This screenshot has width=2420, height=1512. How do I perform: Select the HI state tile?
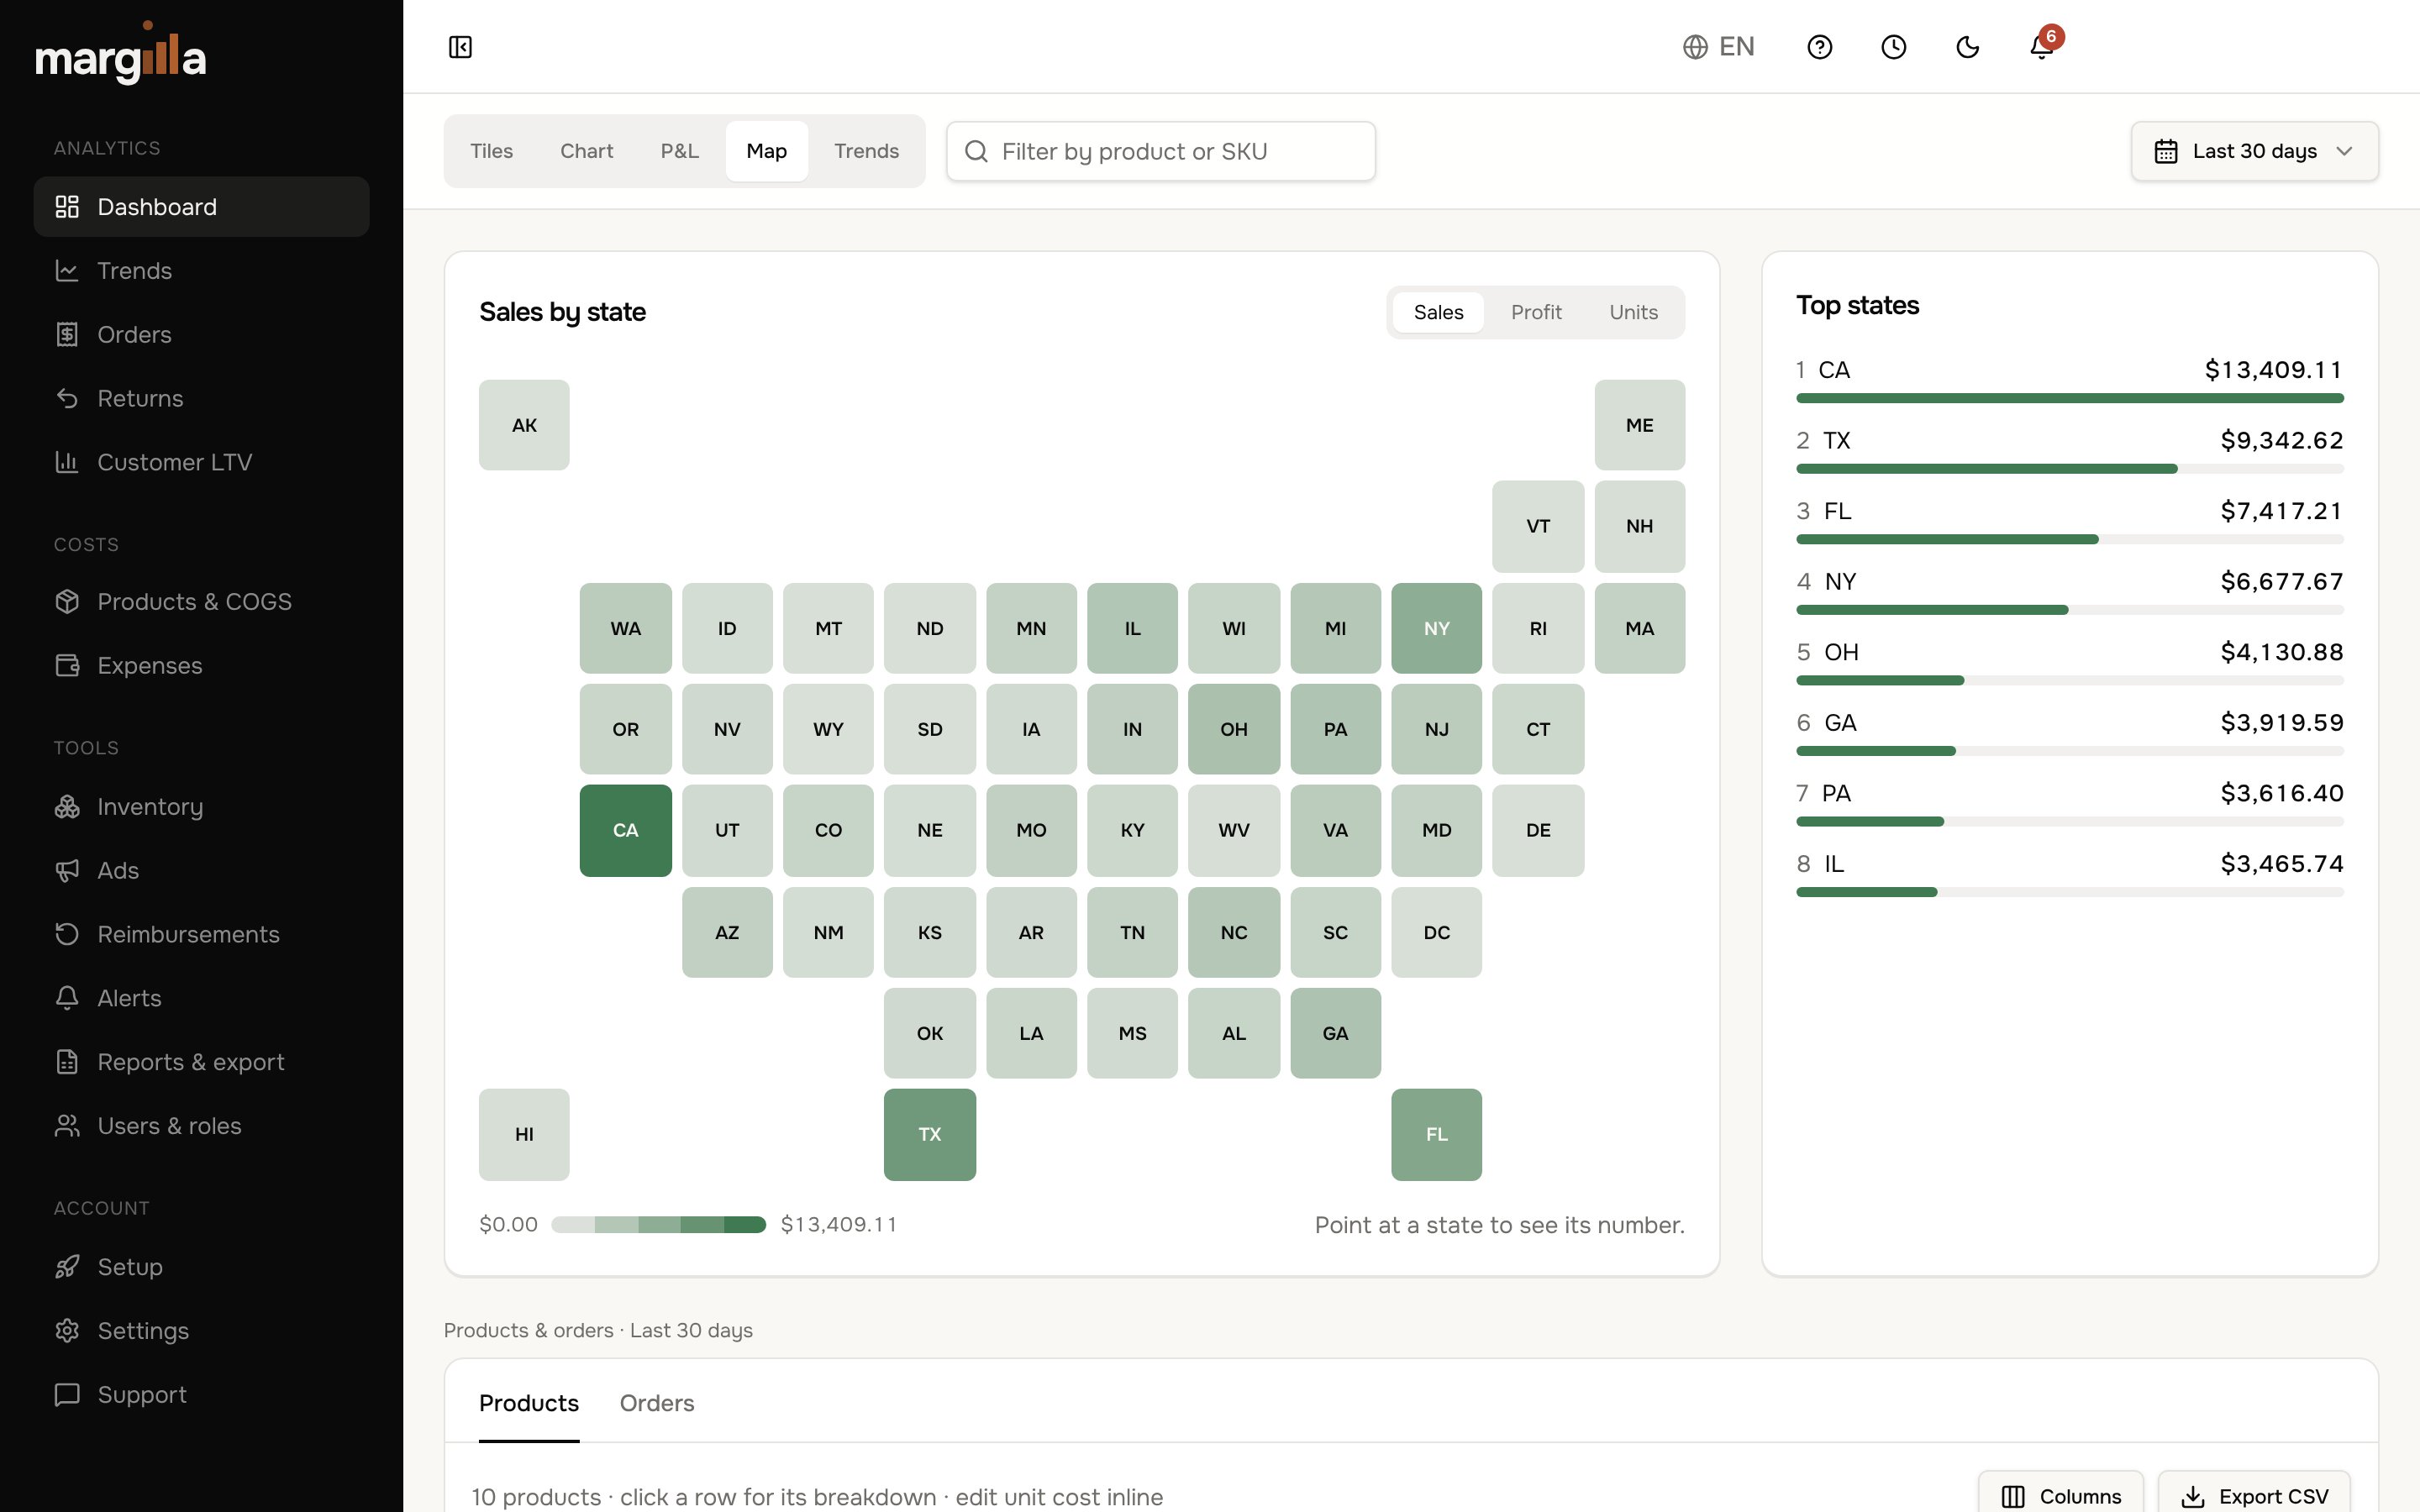(x=524, y=1134)
